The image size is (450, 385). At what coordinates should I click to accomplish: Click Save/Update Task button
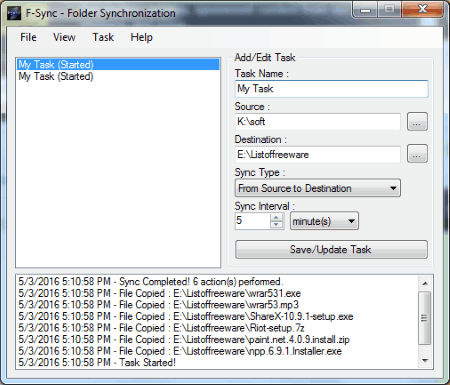click(x=331, y=249)
